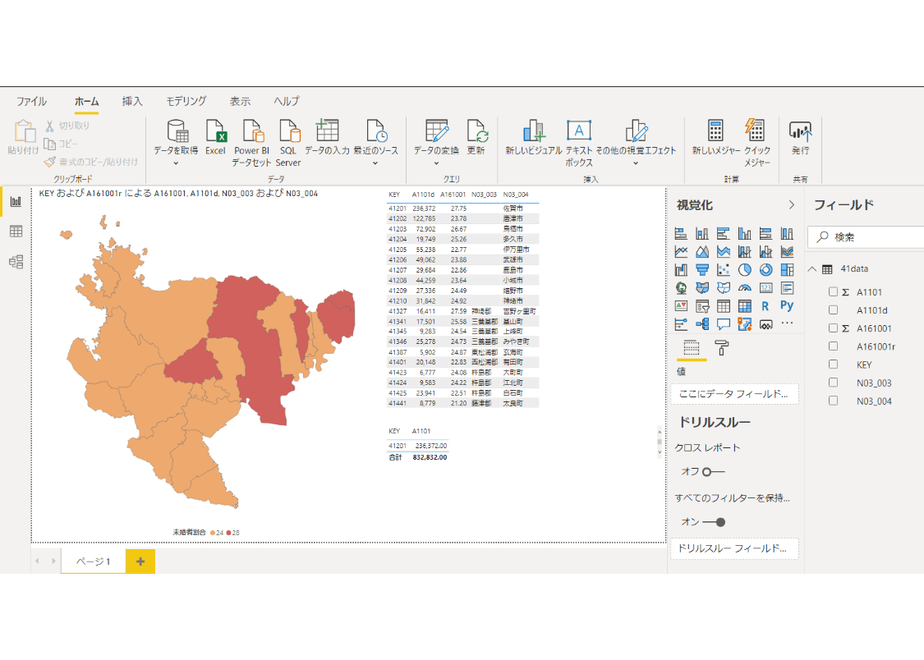The height and width of the screenshot is (660, 924).
Task: Select the area chart visual
Action: 702,252
